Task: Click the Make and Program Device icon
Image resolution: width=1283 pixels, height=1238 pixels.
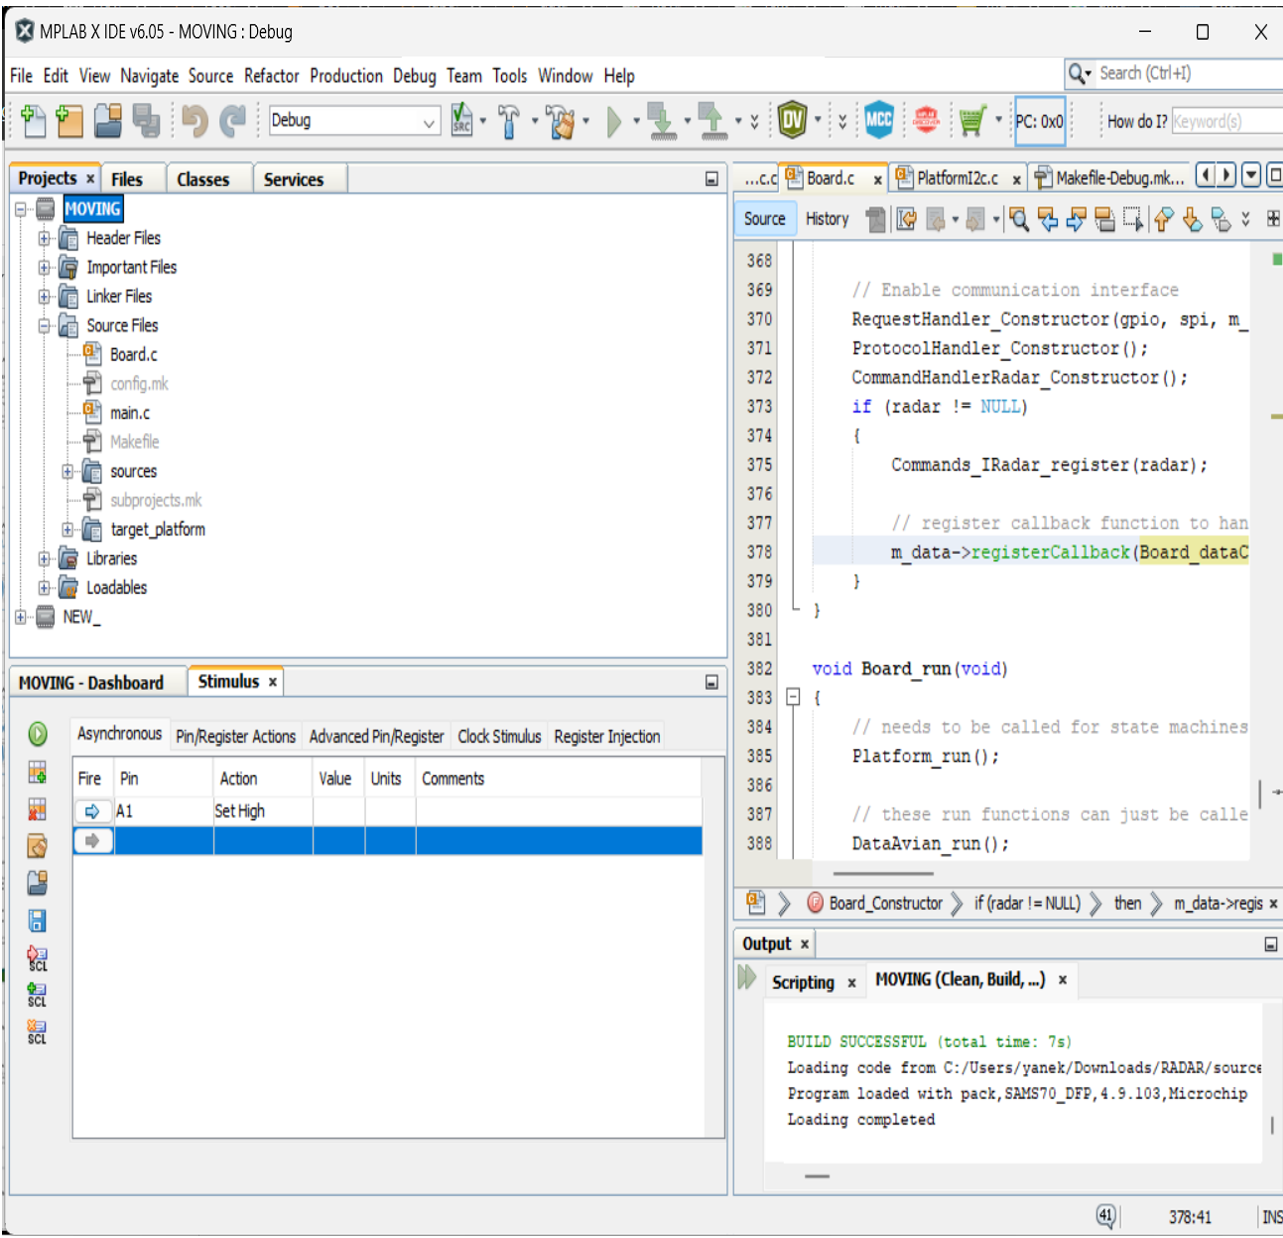Action: pos(661,121)
